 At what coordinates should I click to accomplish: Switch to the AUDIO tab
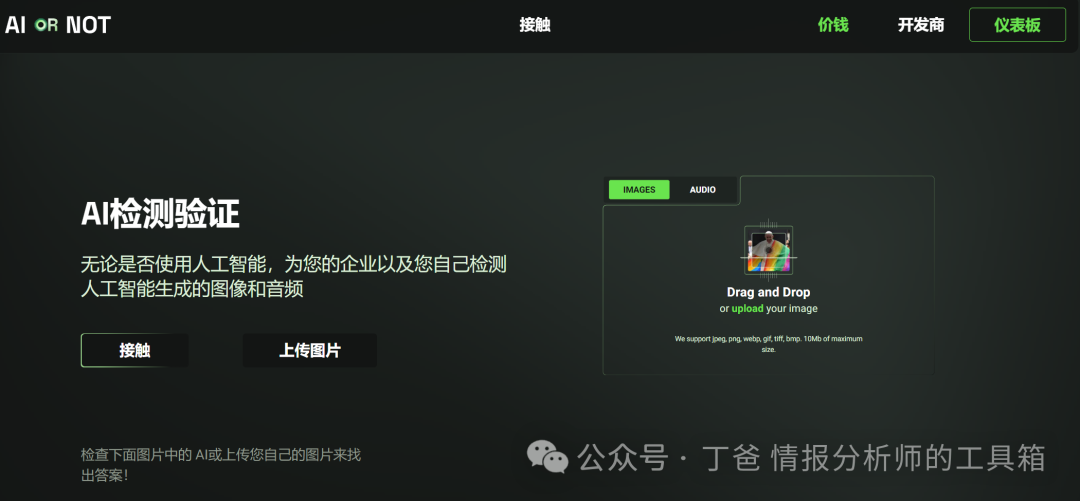pos(703,190)
